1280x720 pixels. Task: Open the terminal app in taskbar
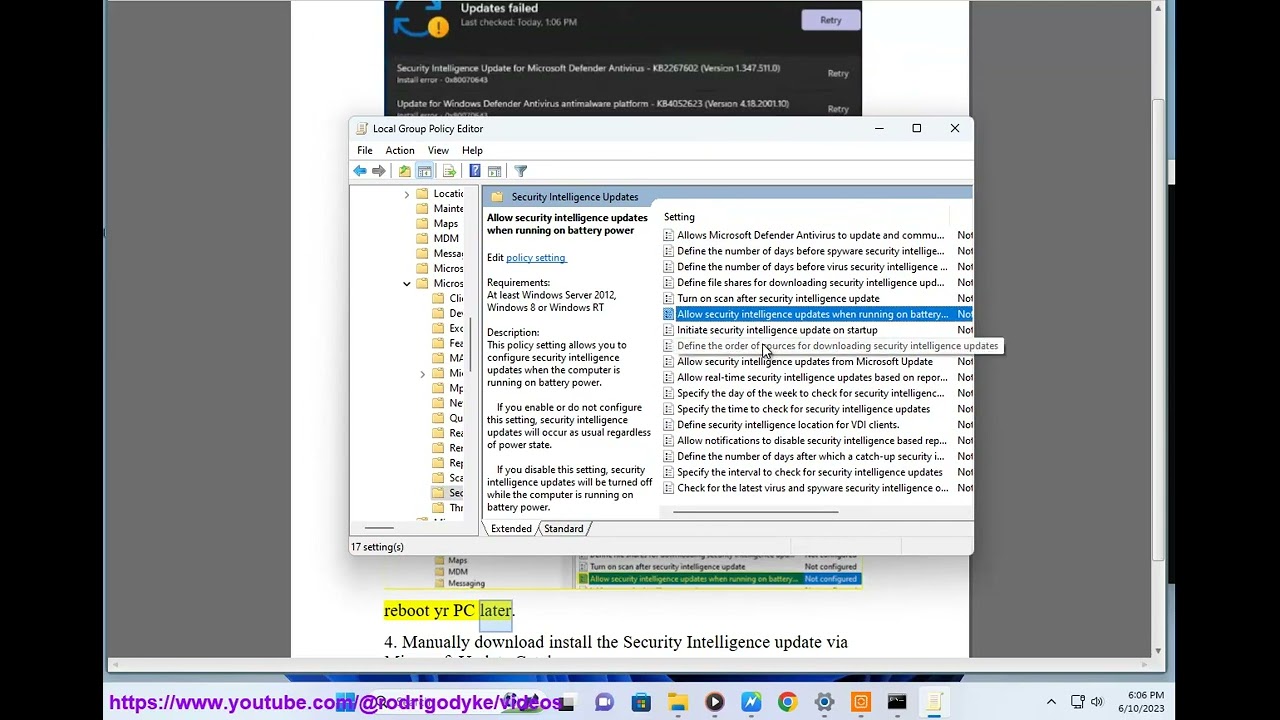point(897,703)
